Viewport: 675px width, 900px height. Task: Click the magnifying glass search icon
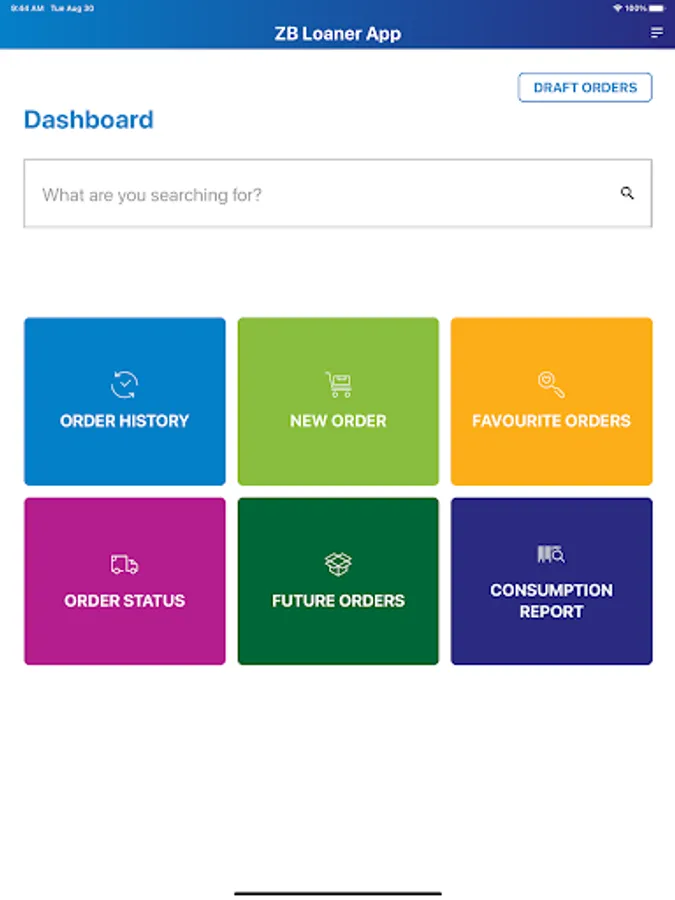pos(627,194)
